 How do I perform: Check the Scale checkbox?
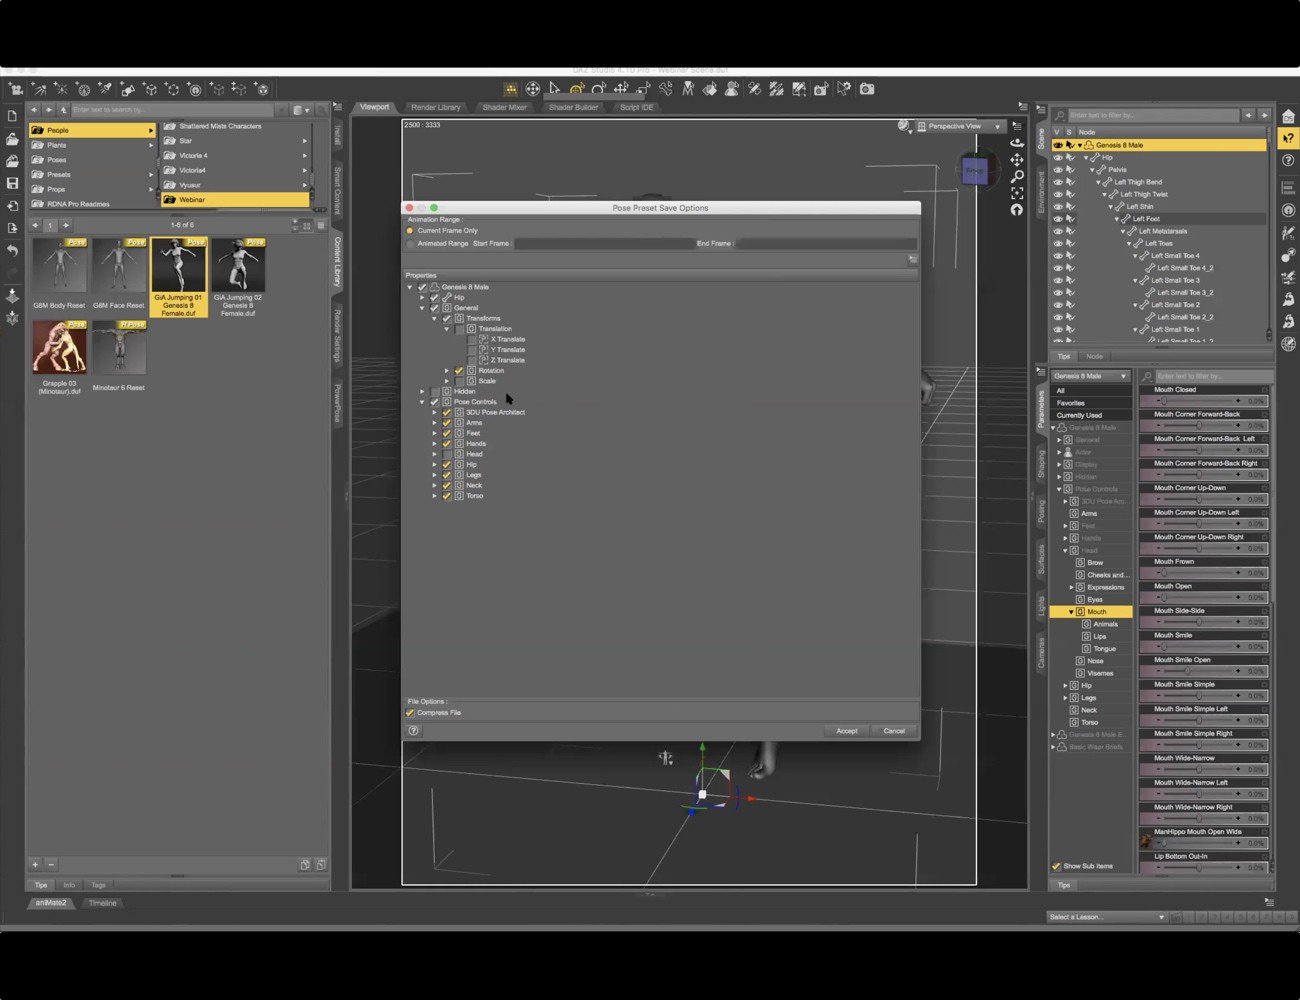(x=459, y=381)
